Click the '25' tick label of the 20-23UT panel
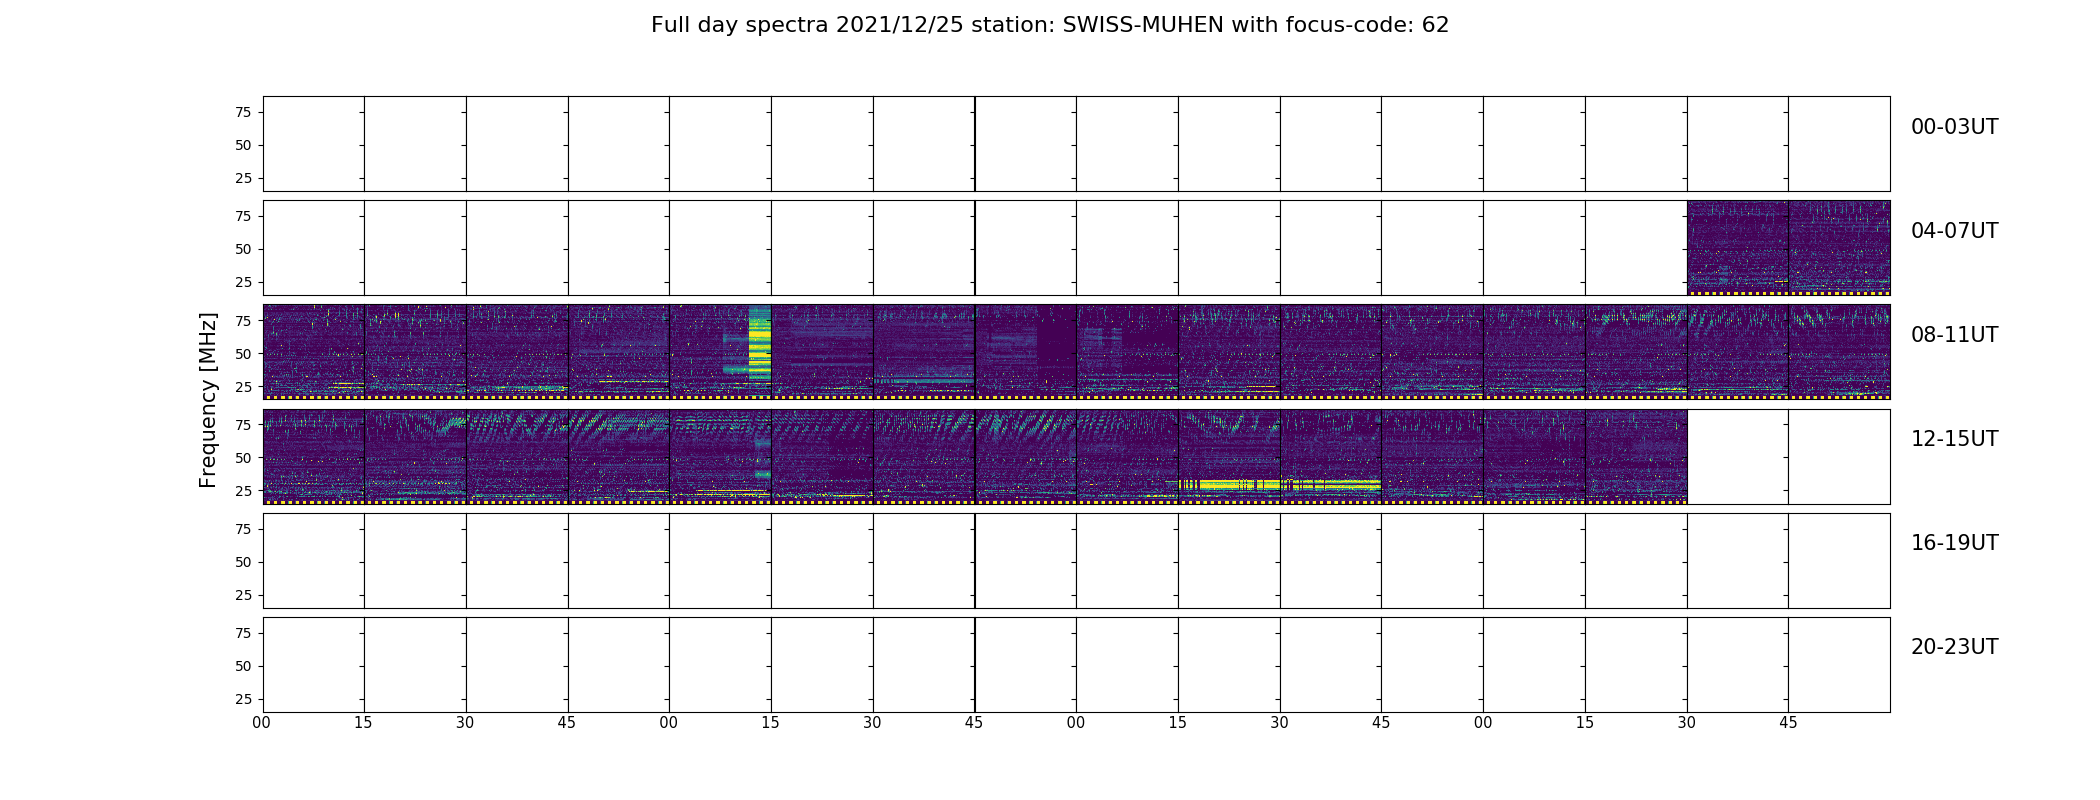This screenshot has width=2100, height=800. pyautogui.click(x=243, y=699)
